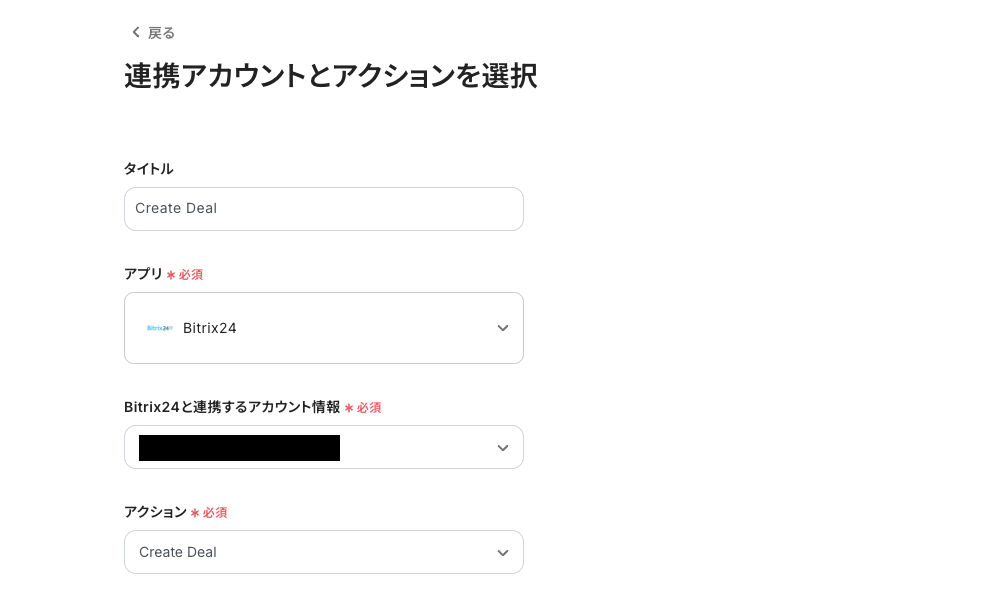Click the account info dropdown chevron
The width and height of the screenshot is (1000, 606).
tap(502, 448)
